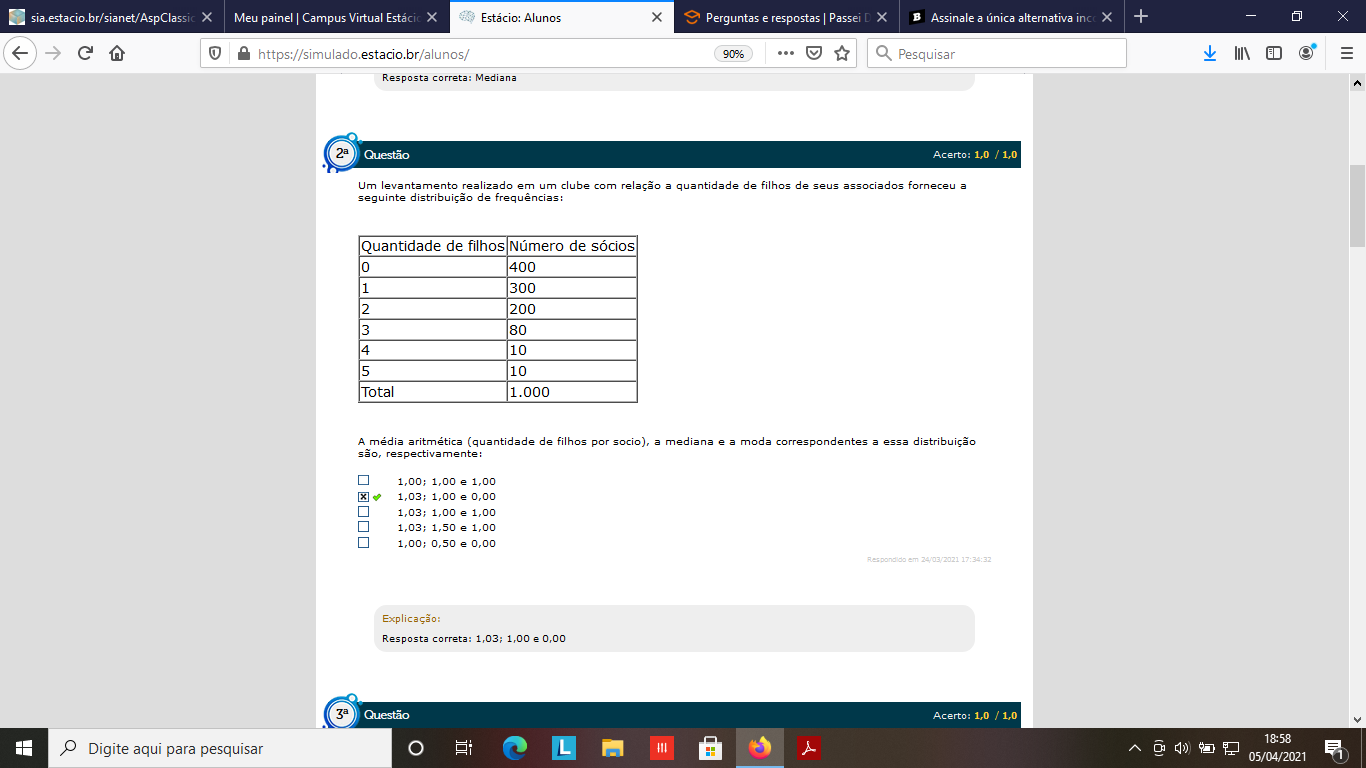Check the option 1,00; 1,00 e 1,00
This screenshot has width=1366, height=768.
[364, 481]
